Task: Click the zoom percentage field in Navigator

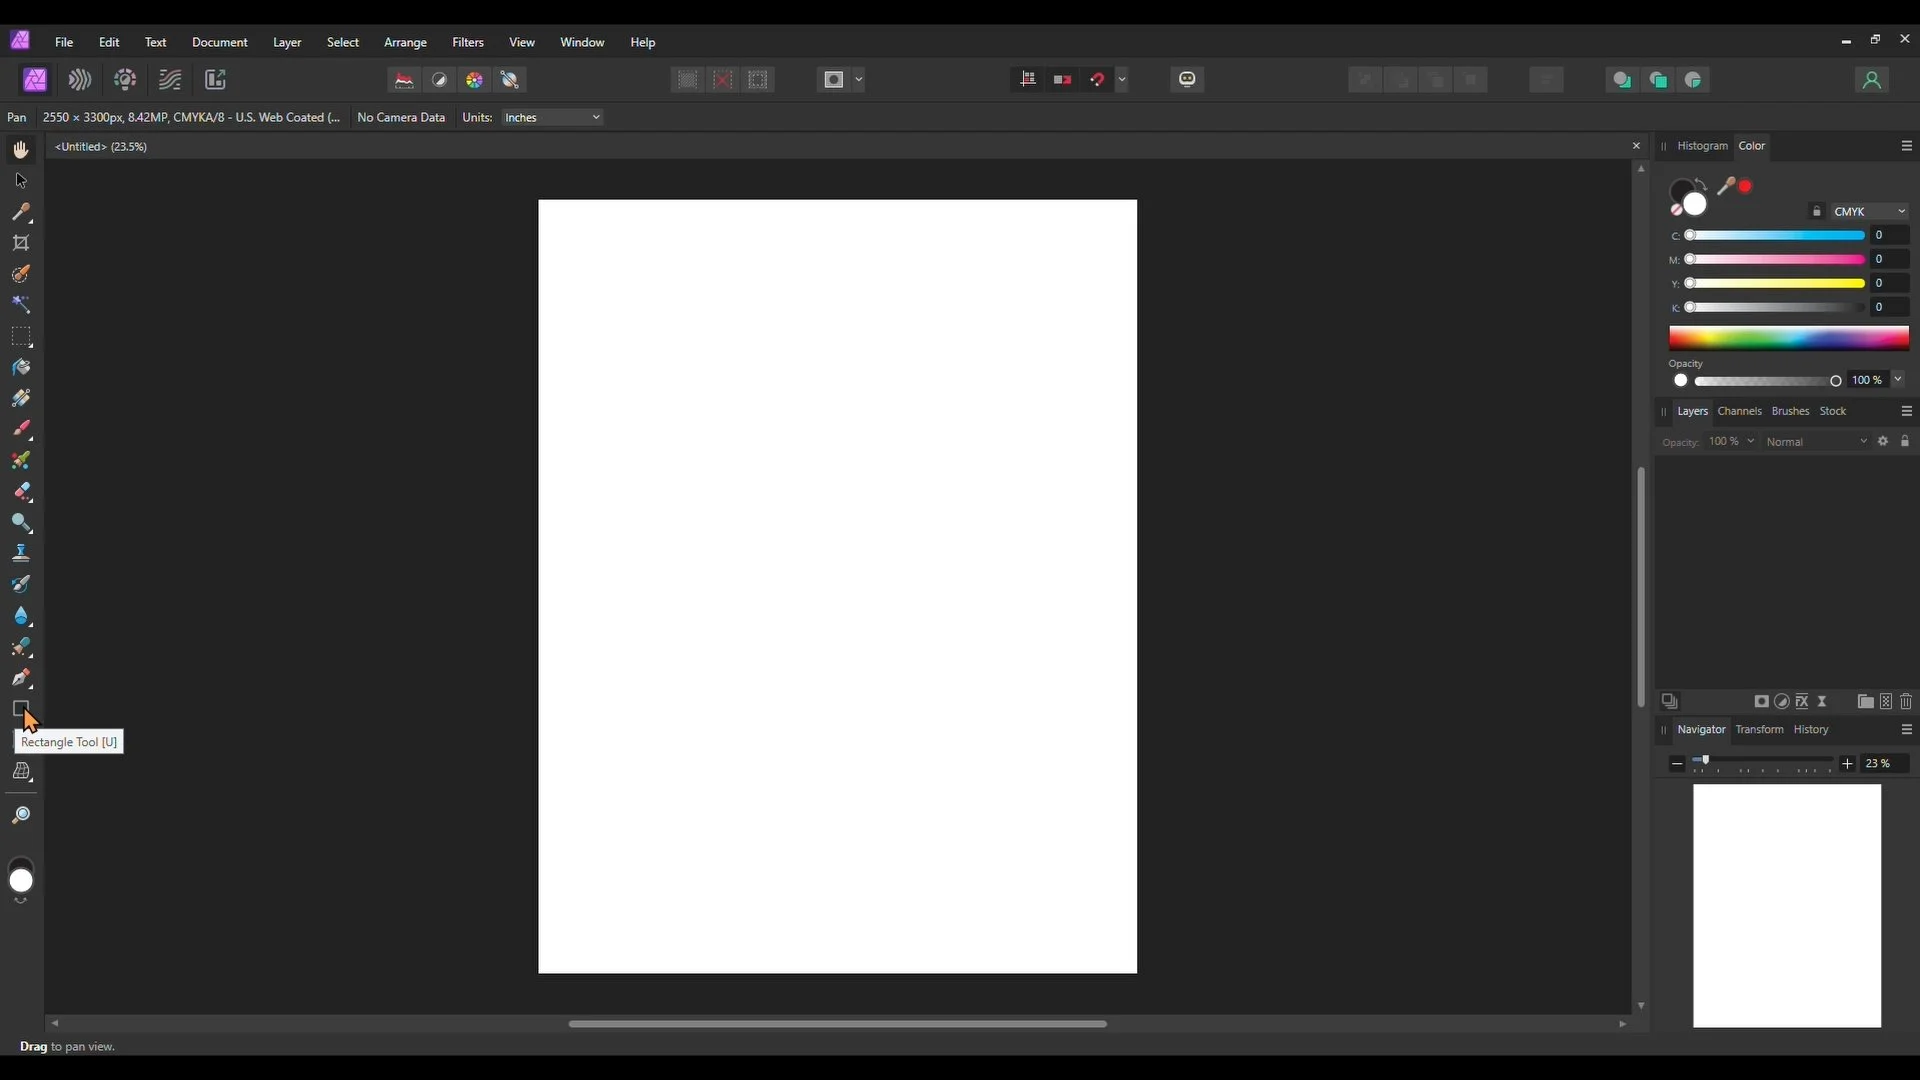Action: coord(1882,763)
